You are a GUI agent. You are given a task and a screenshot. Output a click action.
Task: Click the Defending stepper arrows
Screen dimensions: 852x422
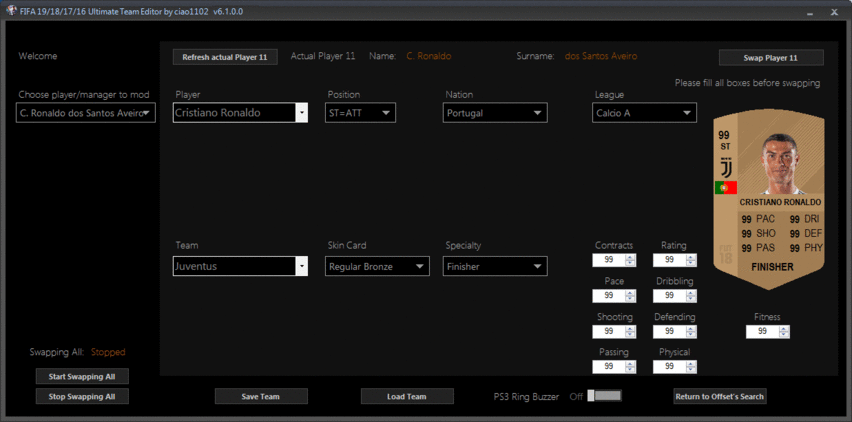691,331
